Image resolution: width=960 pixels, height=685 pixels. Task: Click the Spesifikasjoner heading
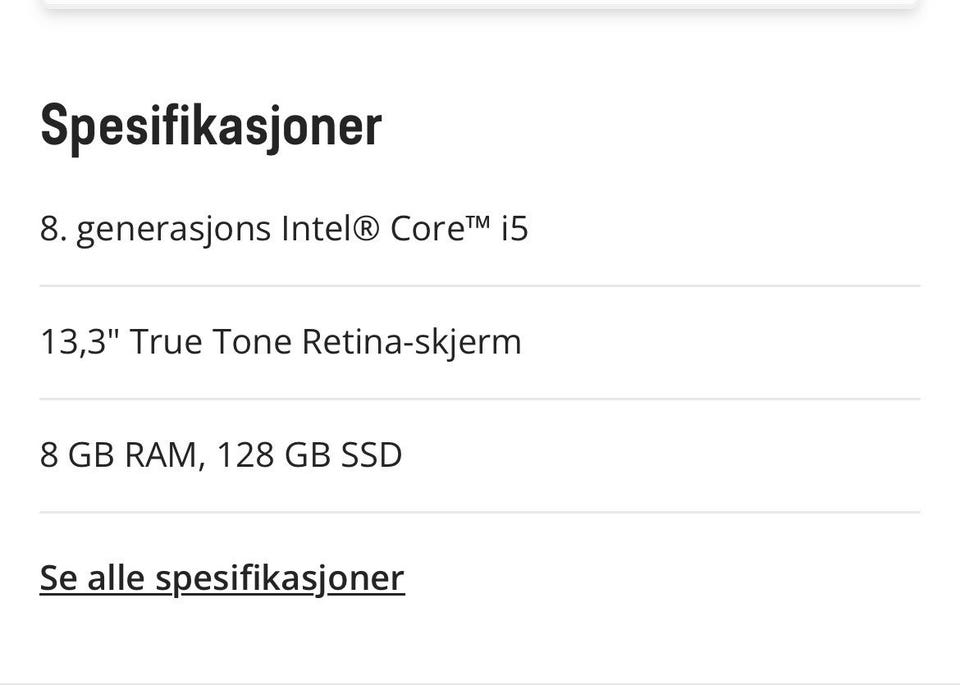(x=211, y=126)
